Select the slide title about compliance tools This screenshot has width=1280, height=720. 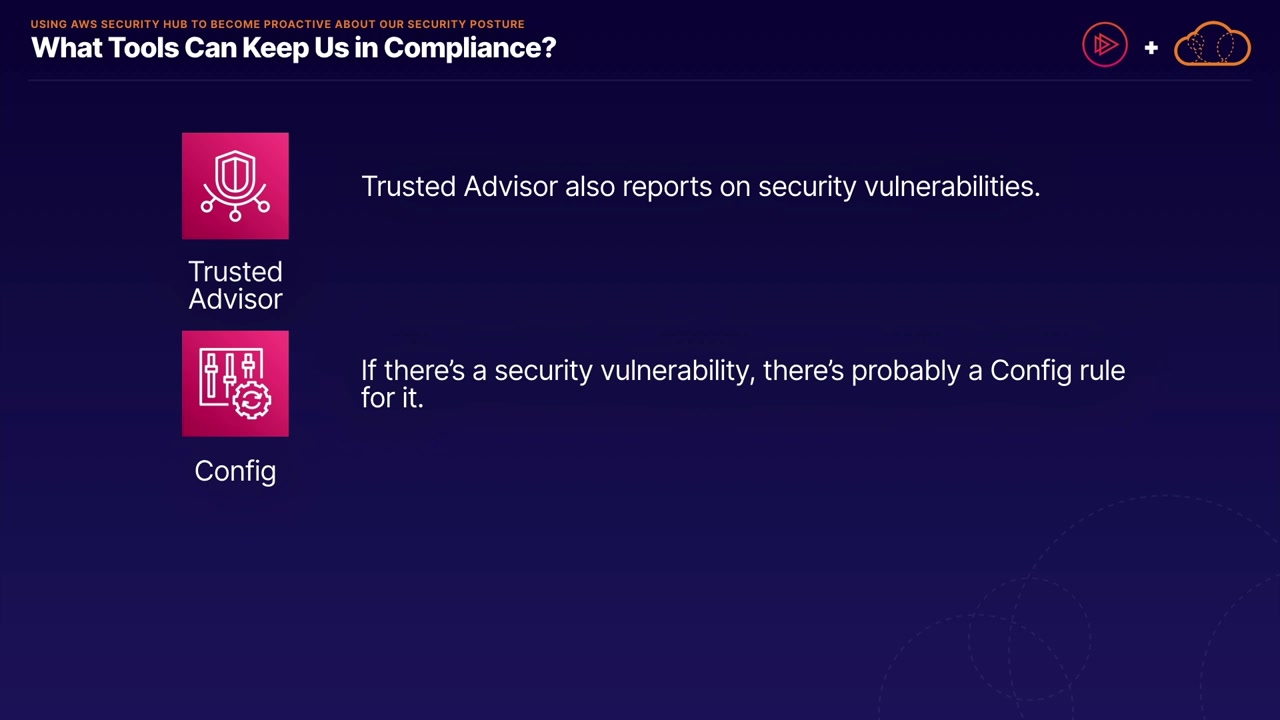tap(293, 48)
